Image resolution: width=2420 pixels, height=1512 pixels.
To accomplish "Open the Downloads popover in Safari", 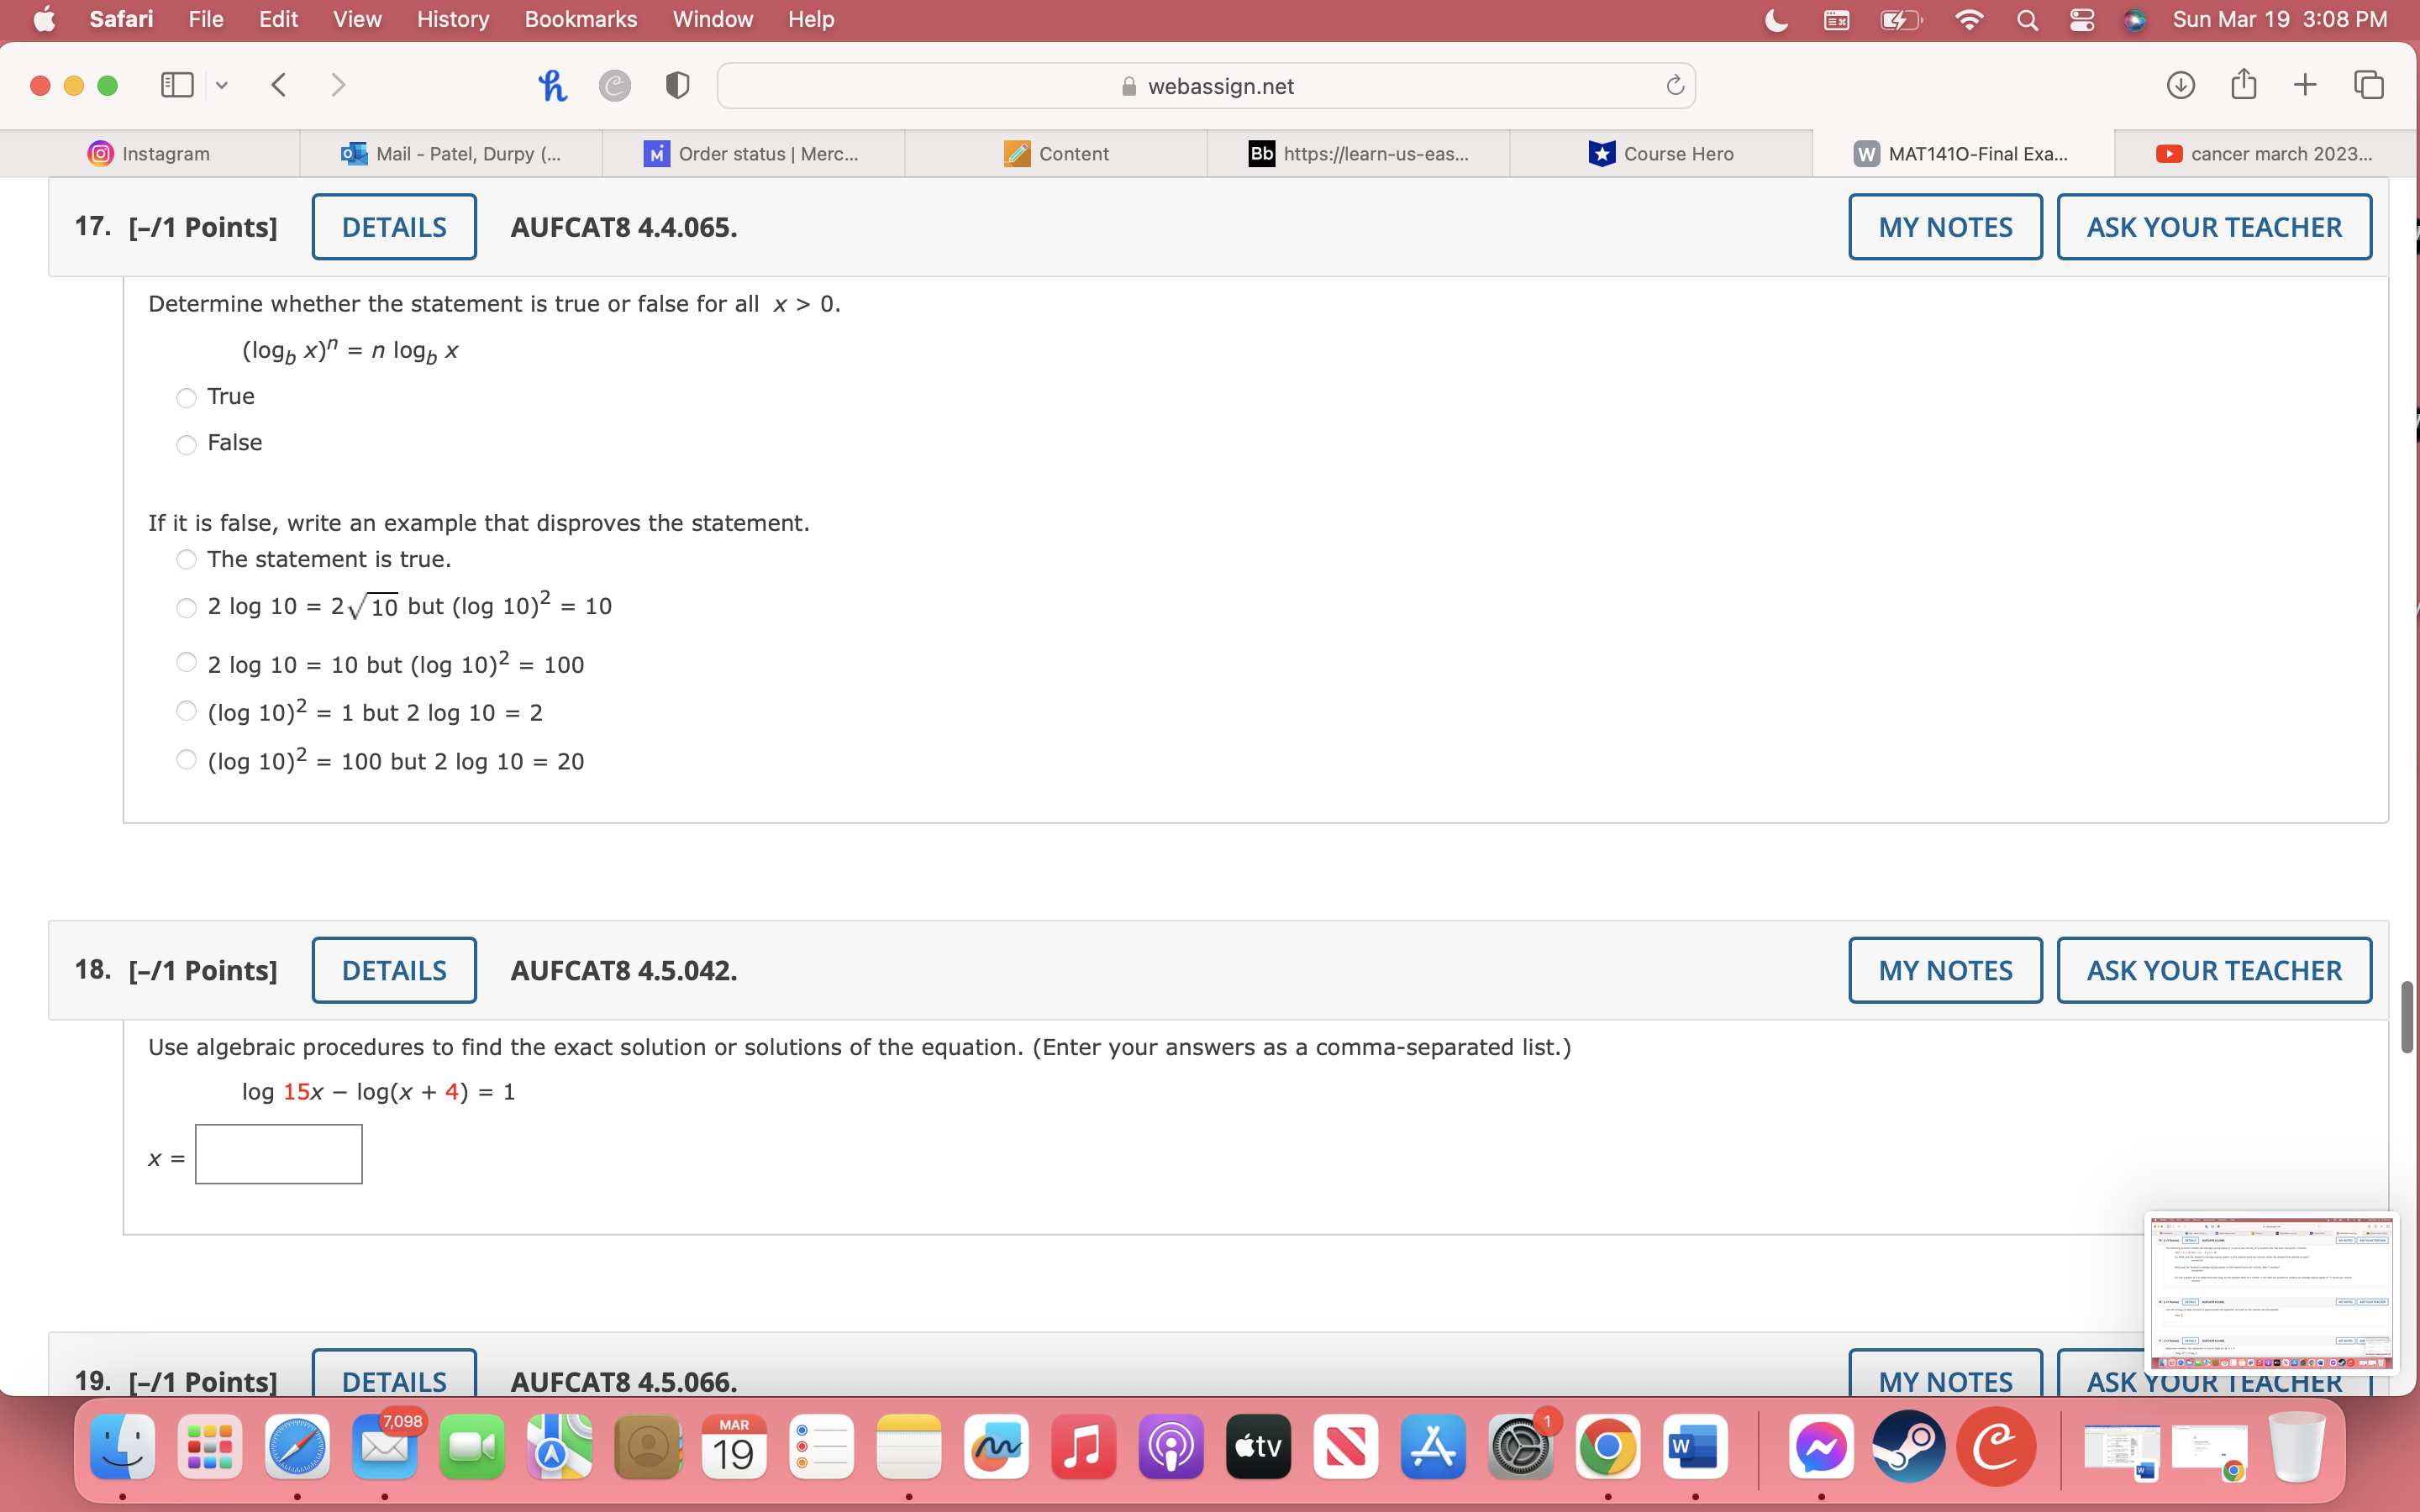I will coord(2181,85).
